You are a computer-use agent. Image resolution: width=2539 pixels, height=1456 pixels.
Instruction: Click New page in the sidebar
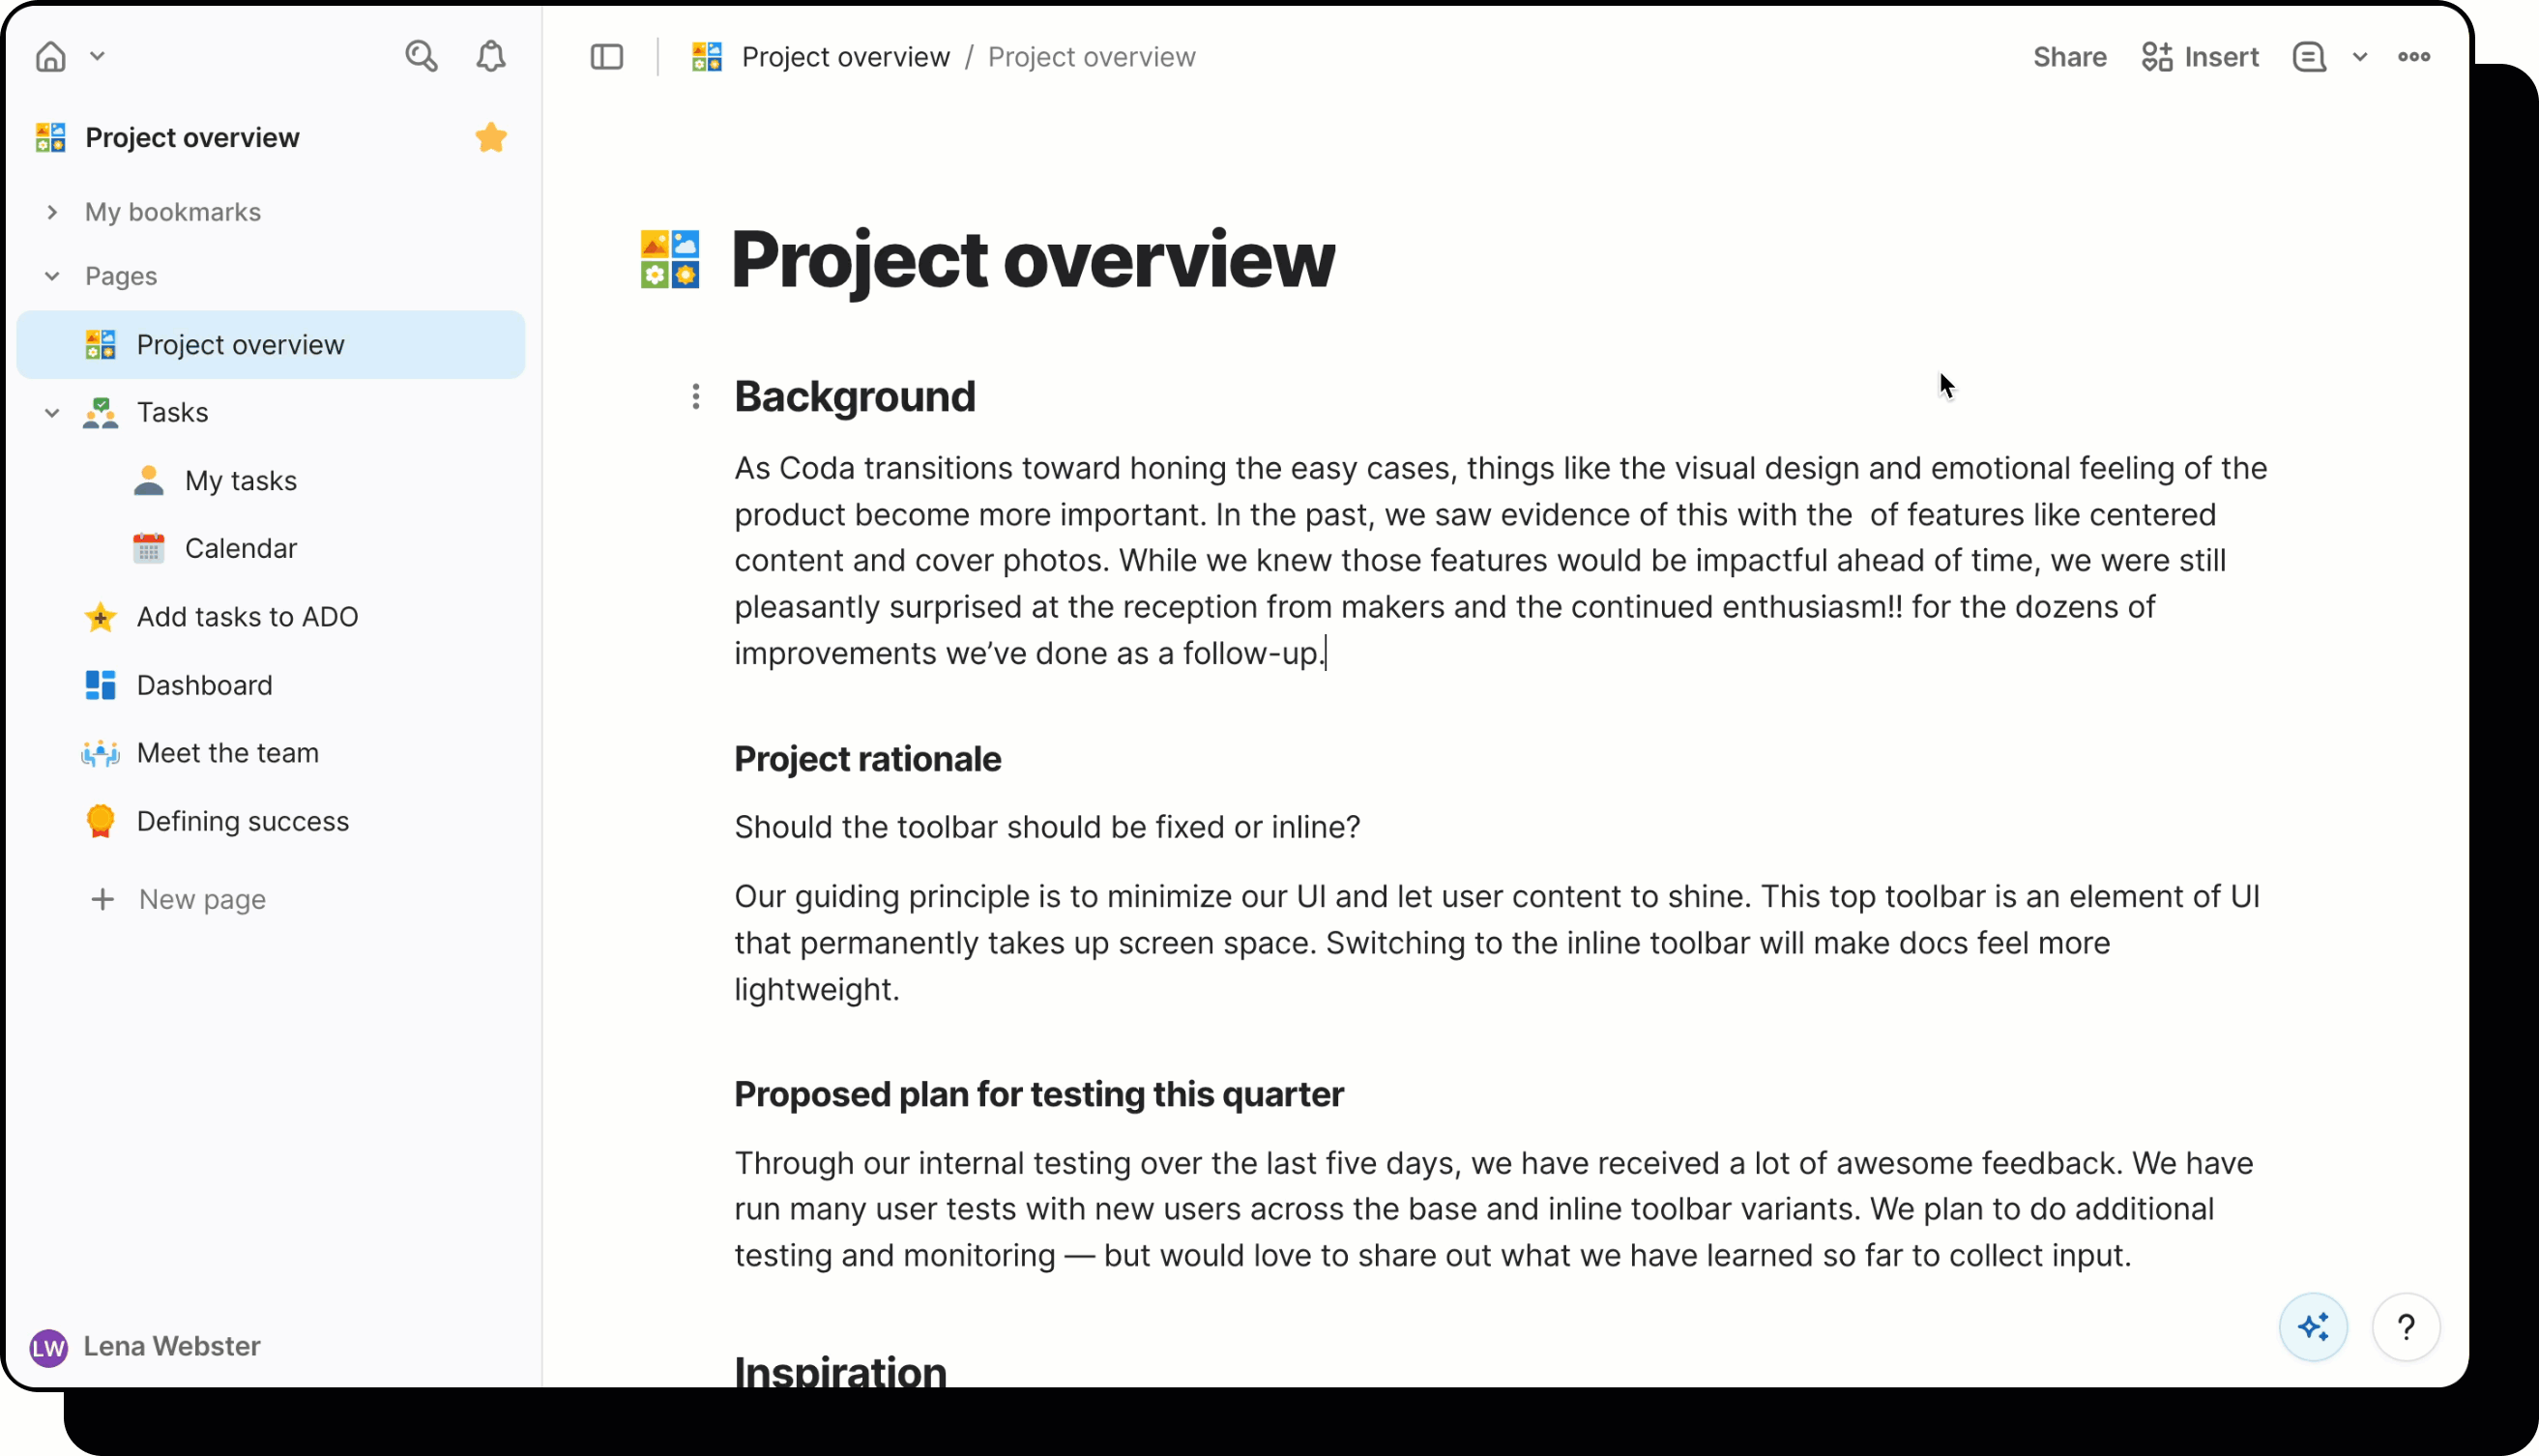pos(202,899)
